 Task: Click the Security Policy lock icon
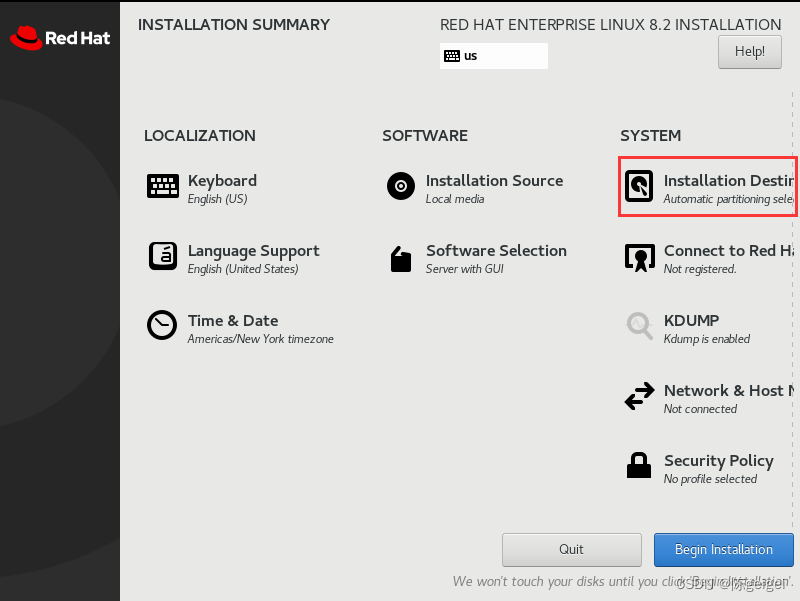(x=639, y=465)
